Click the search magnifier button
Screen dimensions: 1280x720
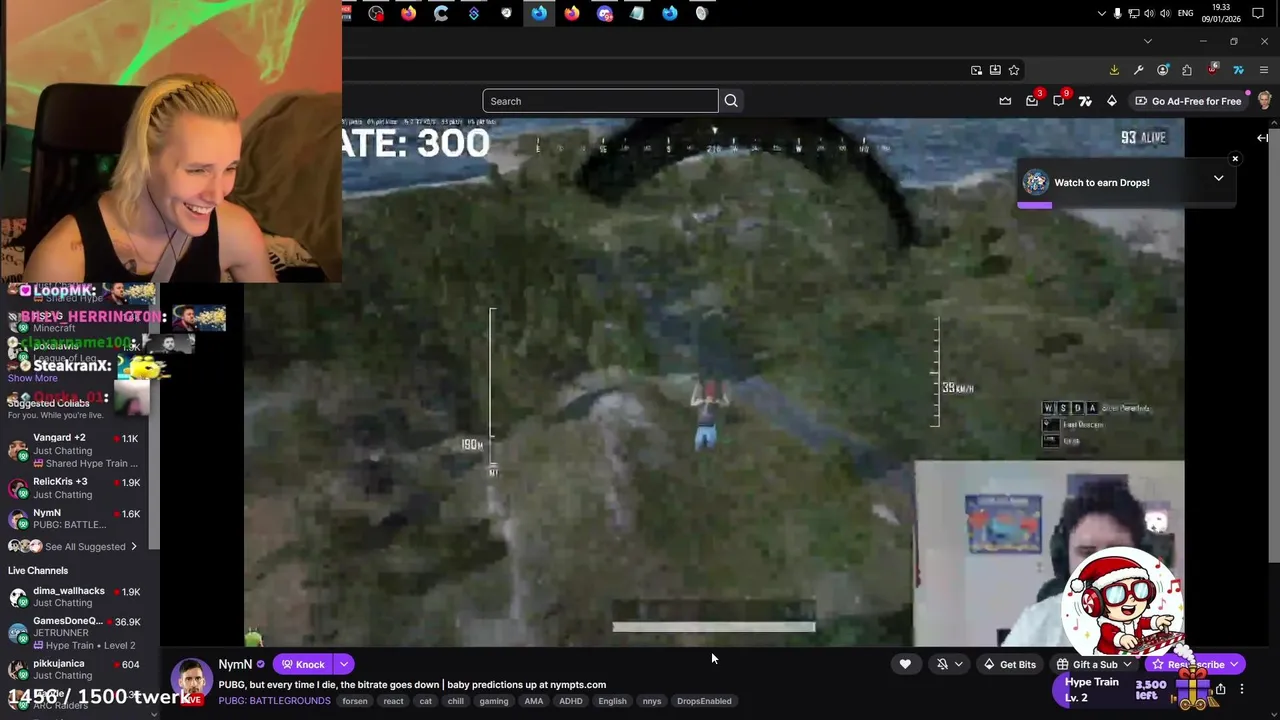pyautogui.click(x=731, y=101)
